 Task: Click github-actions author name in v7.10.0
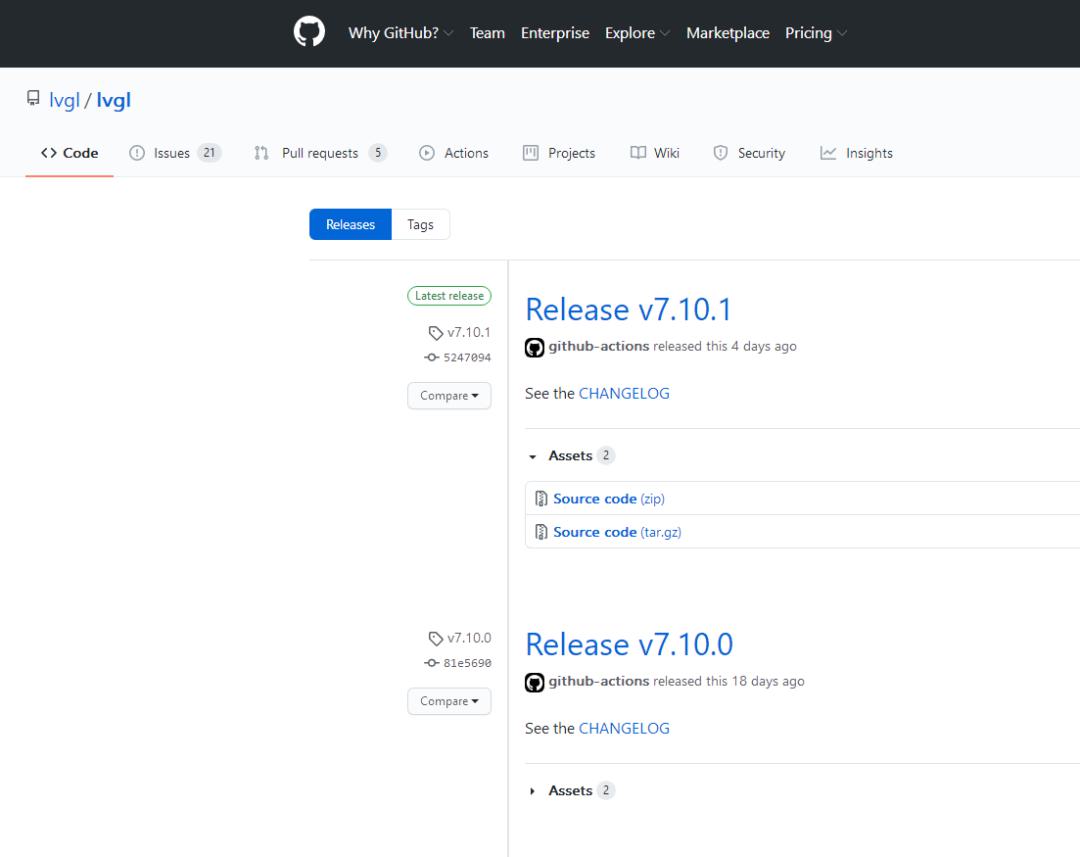point(599,681)
